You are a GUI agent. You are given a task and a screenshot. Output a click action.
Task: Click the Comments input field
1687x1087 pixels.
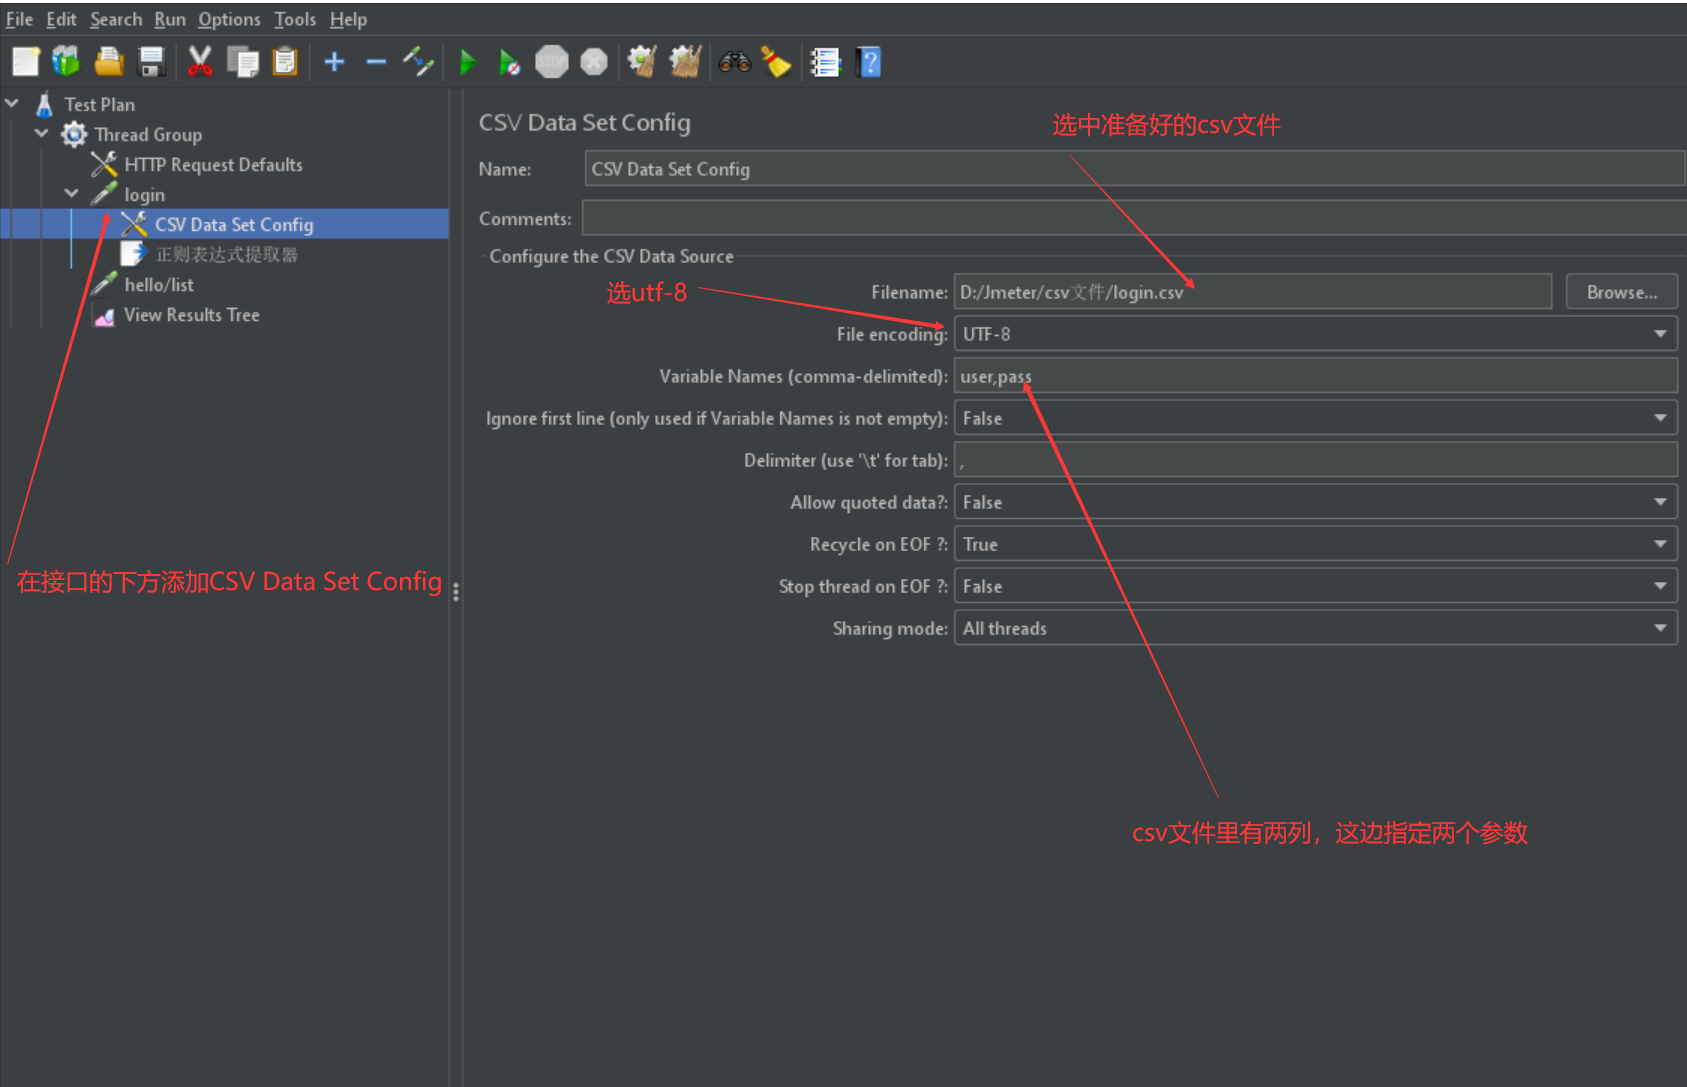pyautogui.click(x=1134, y=218)
